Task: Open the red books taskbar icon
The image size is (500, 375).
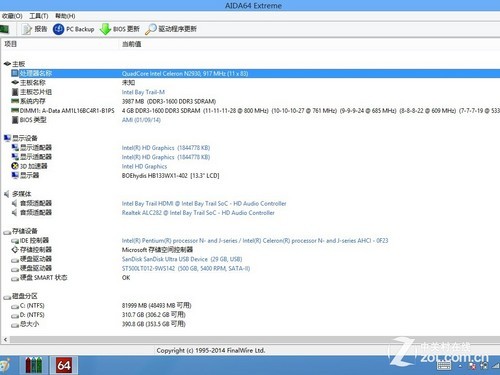Action: [x=34, y=365]
